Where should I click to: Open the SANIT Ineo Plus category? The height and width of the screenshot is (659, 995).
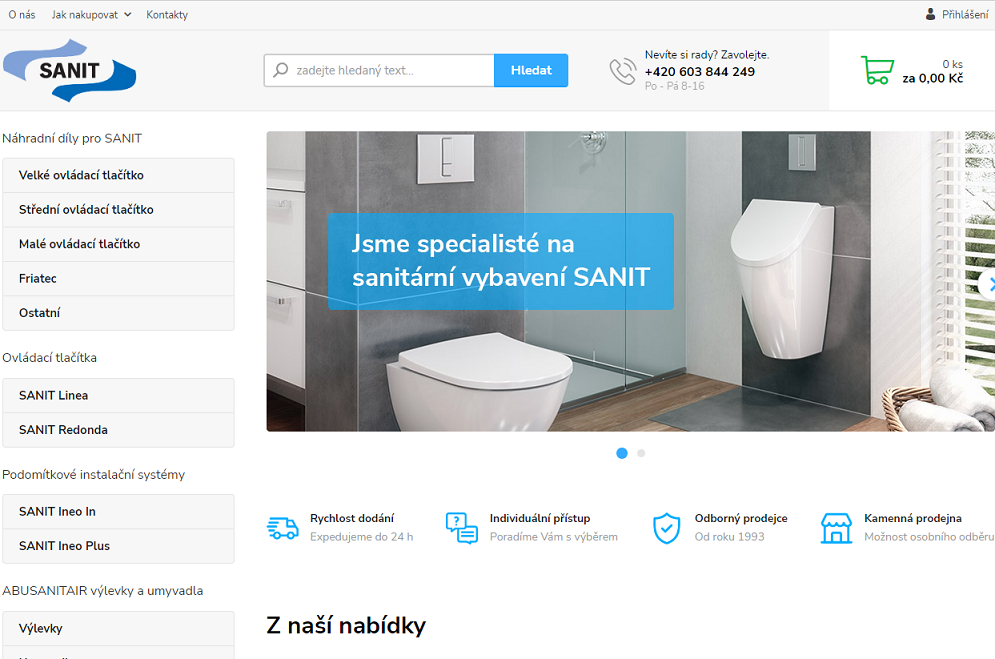click(118, 546)
